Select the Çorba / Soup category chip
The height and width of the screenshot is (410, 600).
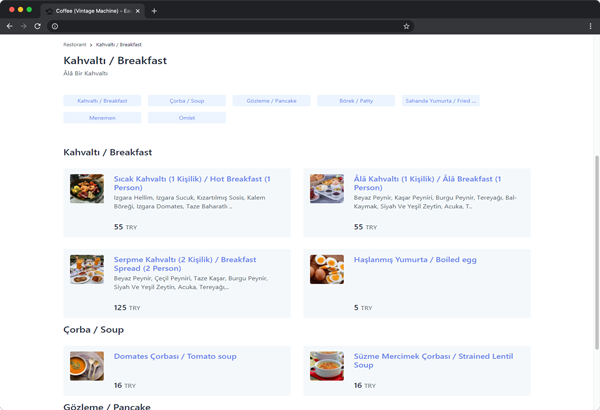tap(186, 101)
